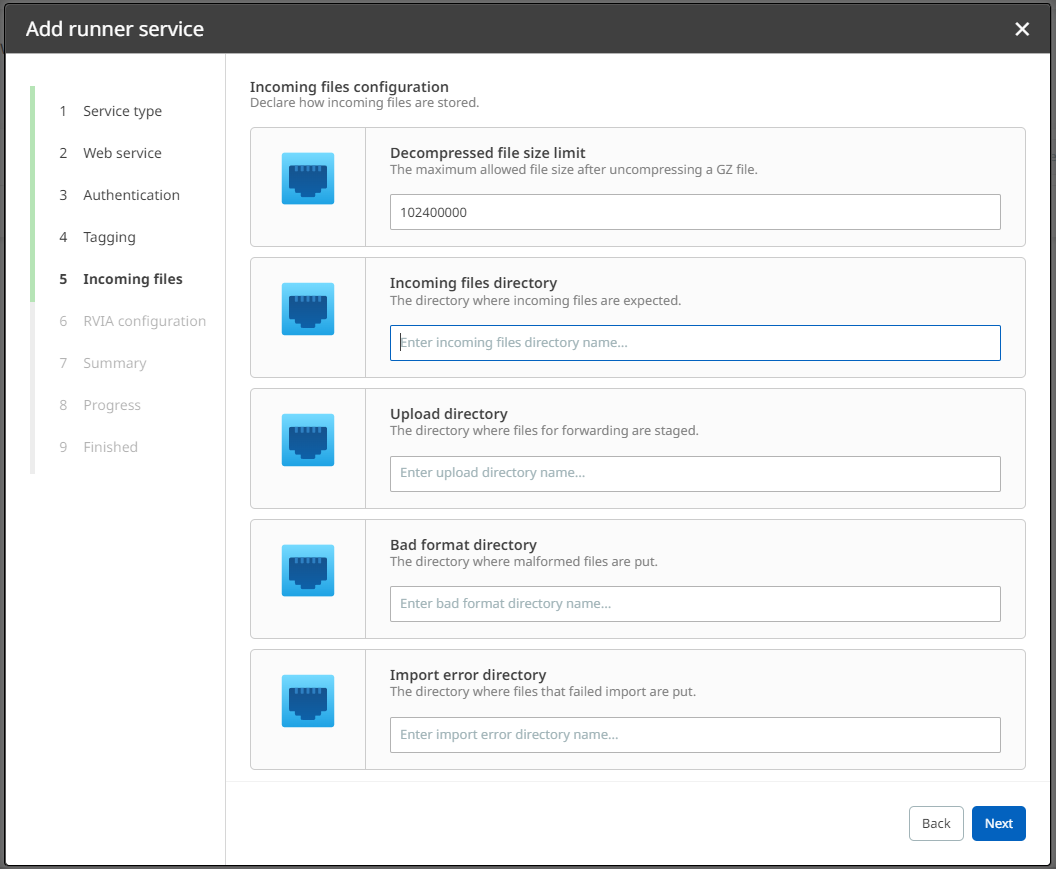Click the description about uncompressing a GZ file
Viewport: 1056px width, 869px height.
[574, 170]
